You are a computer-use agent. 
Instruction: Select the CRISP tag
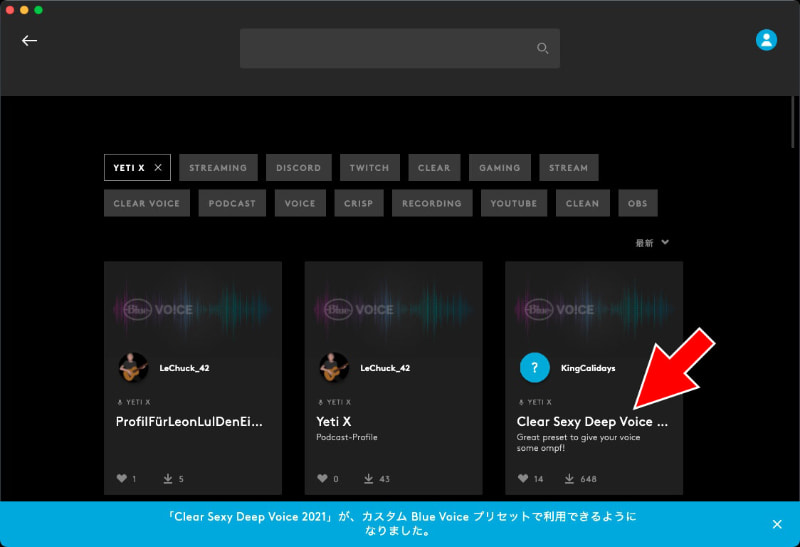(x=359, y=203)
